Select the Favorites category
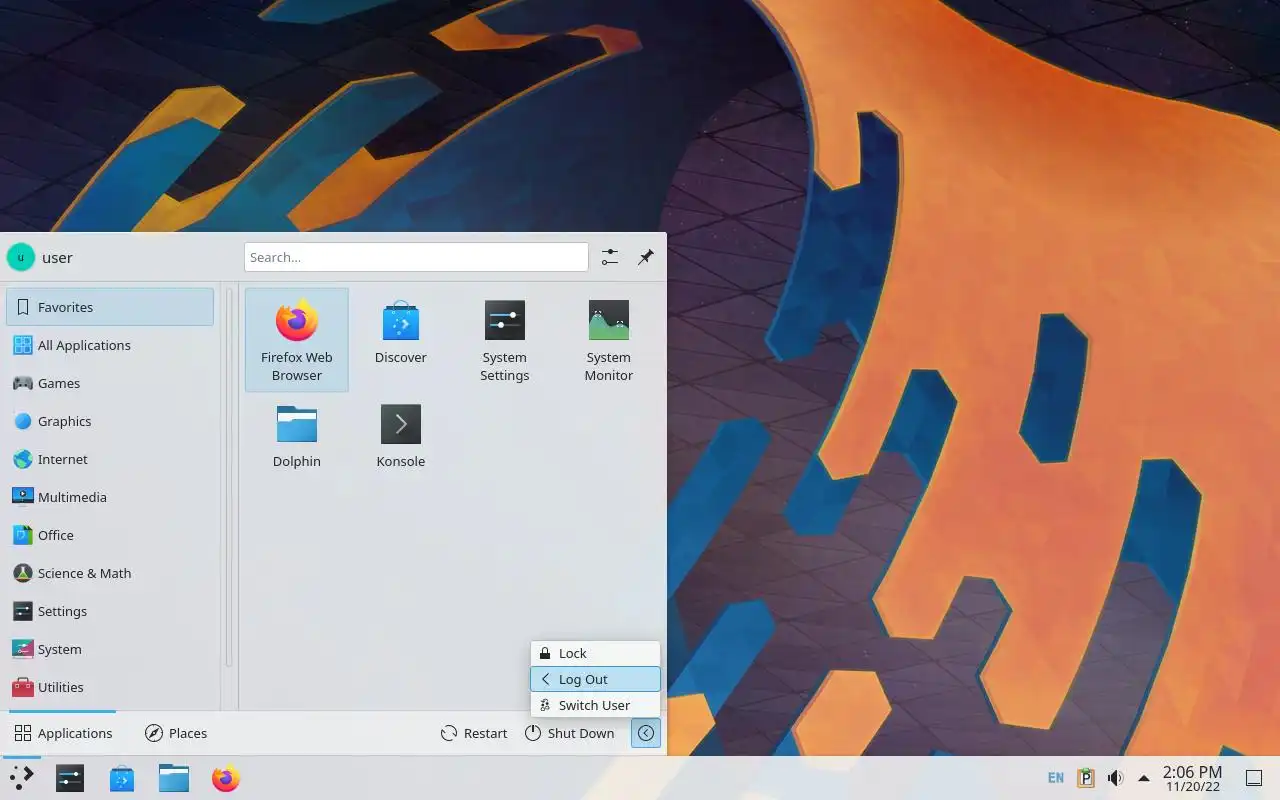Screen dimensions: 1280x800 [x=110, y=307]
